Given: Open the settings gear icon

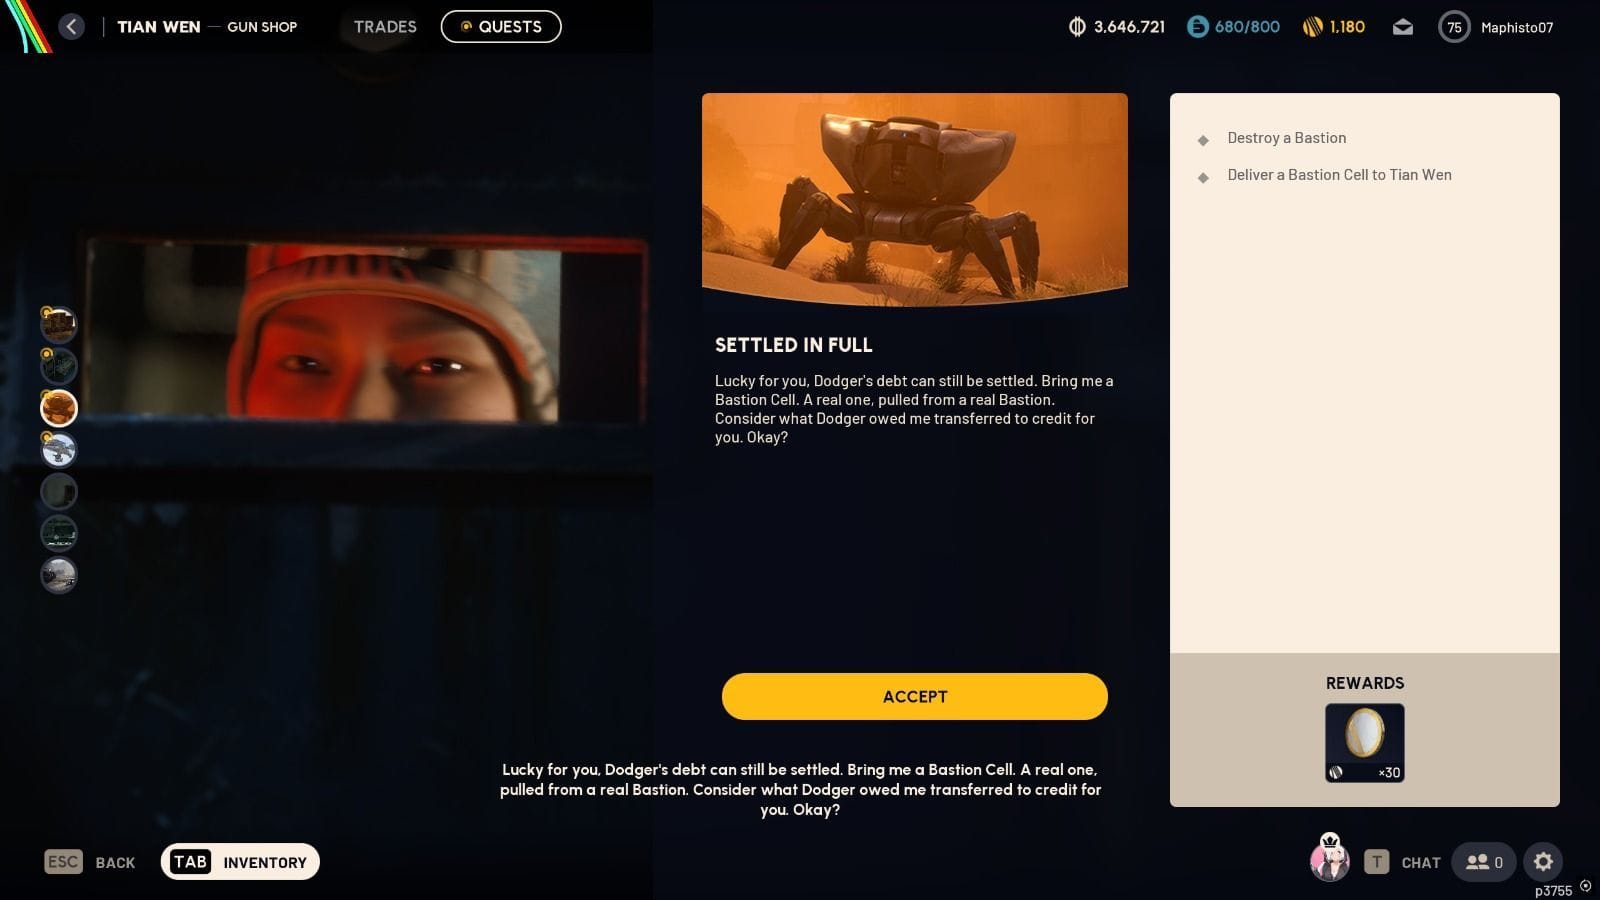Looking at the screenshot, I should [x=1543, y=862].
